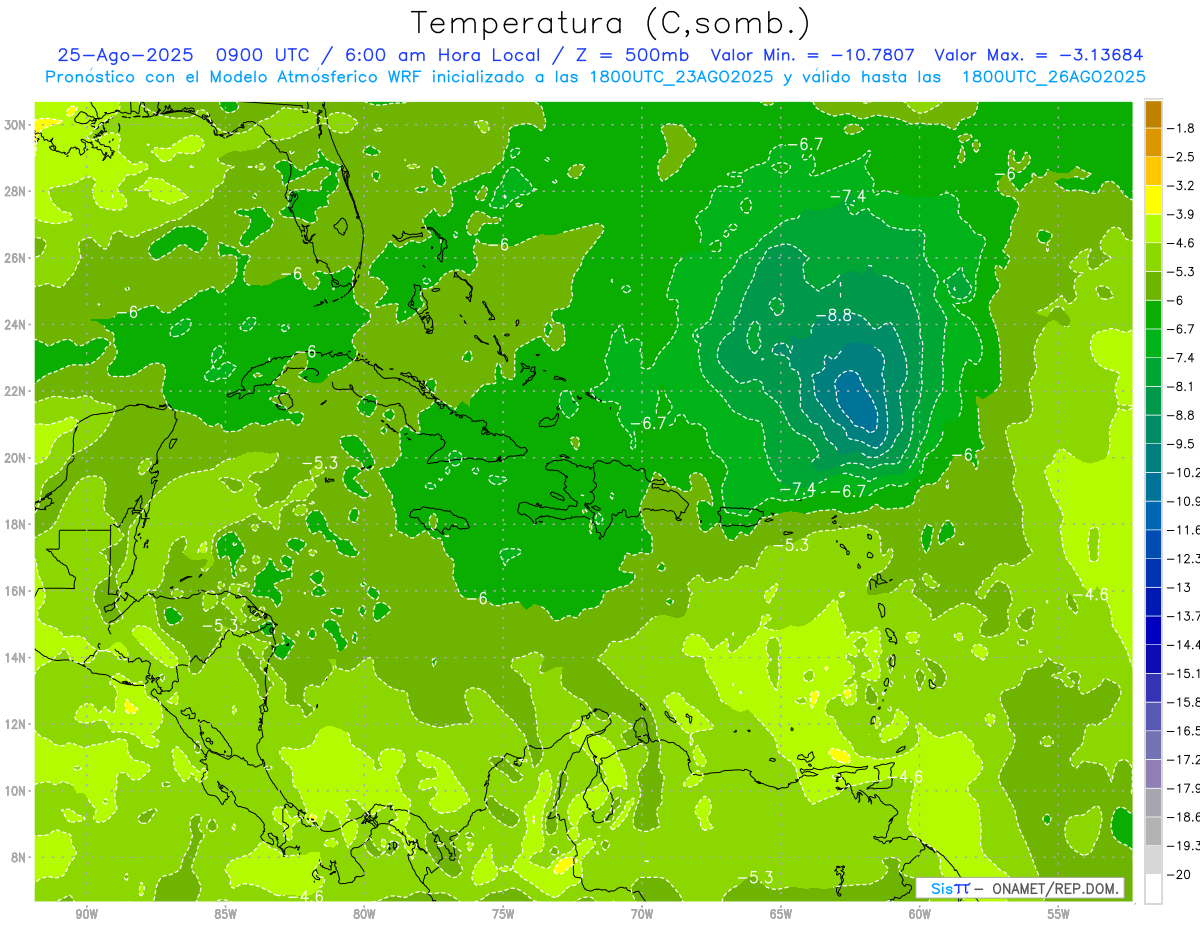Click purple legend swatch between -17.2 and -17.9
Viewport: 1200px width, 927px height.
pyautogui.click(x=1153, y=773)
